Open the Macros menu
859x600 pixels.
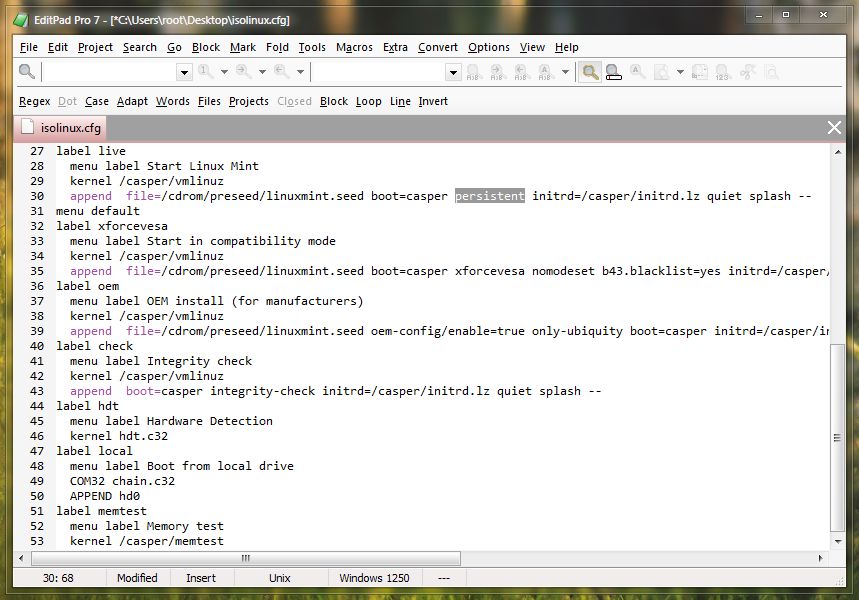354,48
